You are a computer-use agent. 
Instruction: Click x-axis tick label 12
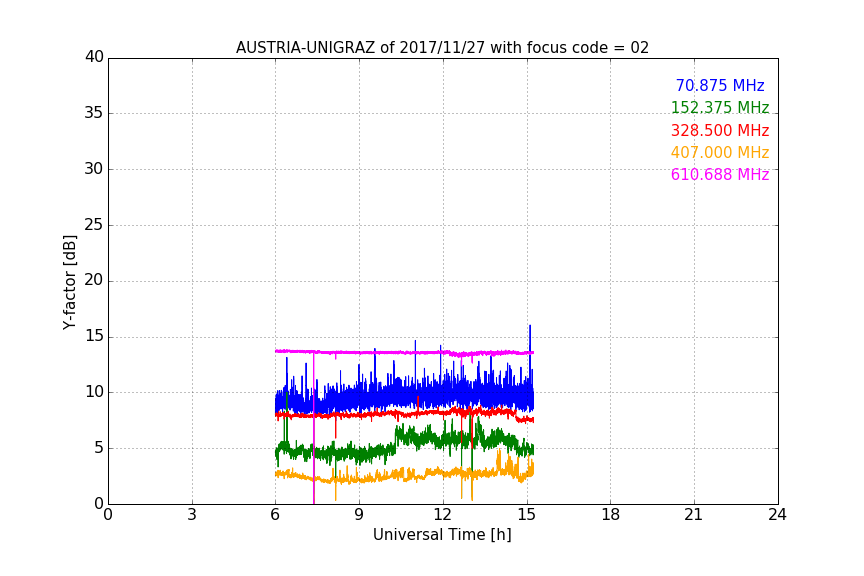[x=443, y=515]
